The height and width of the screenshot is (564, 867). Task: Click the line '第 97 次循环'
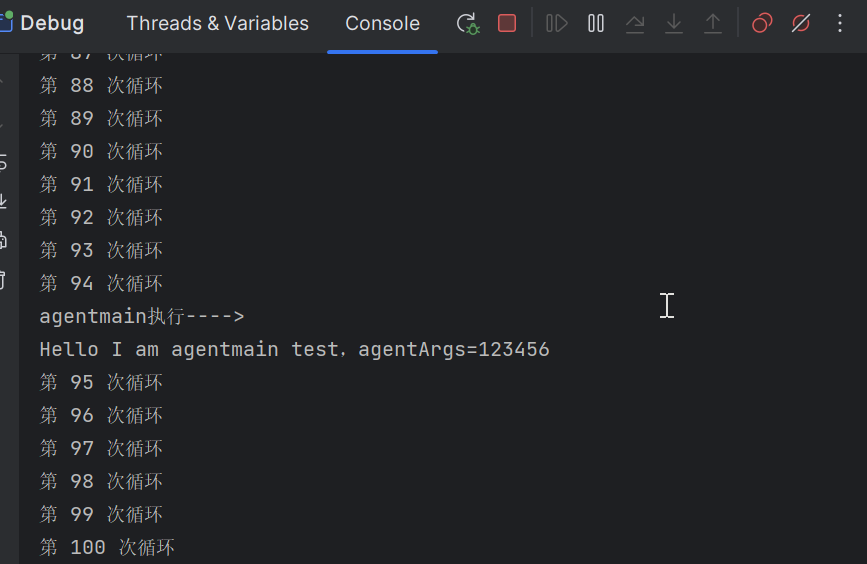(x=101, y=448)
